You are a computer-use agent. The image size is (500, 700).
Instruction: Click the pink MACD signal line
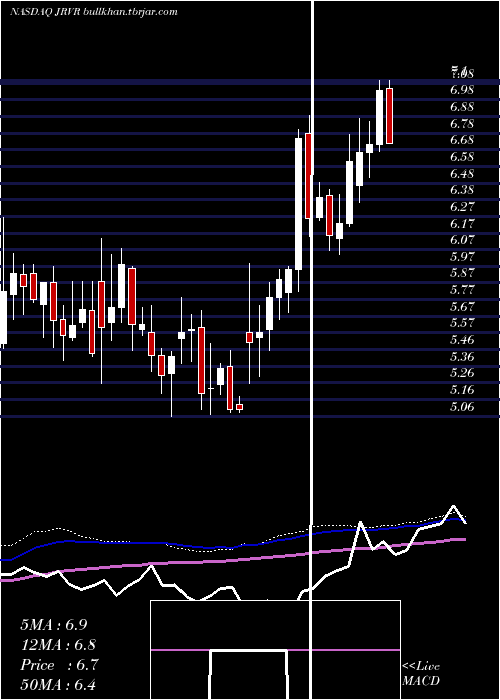275,650
